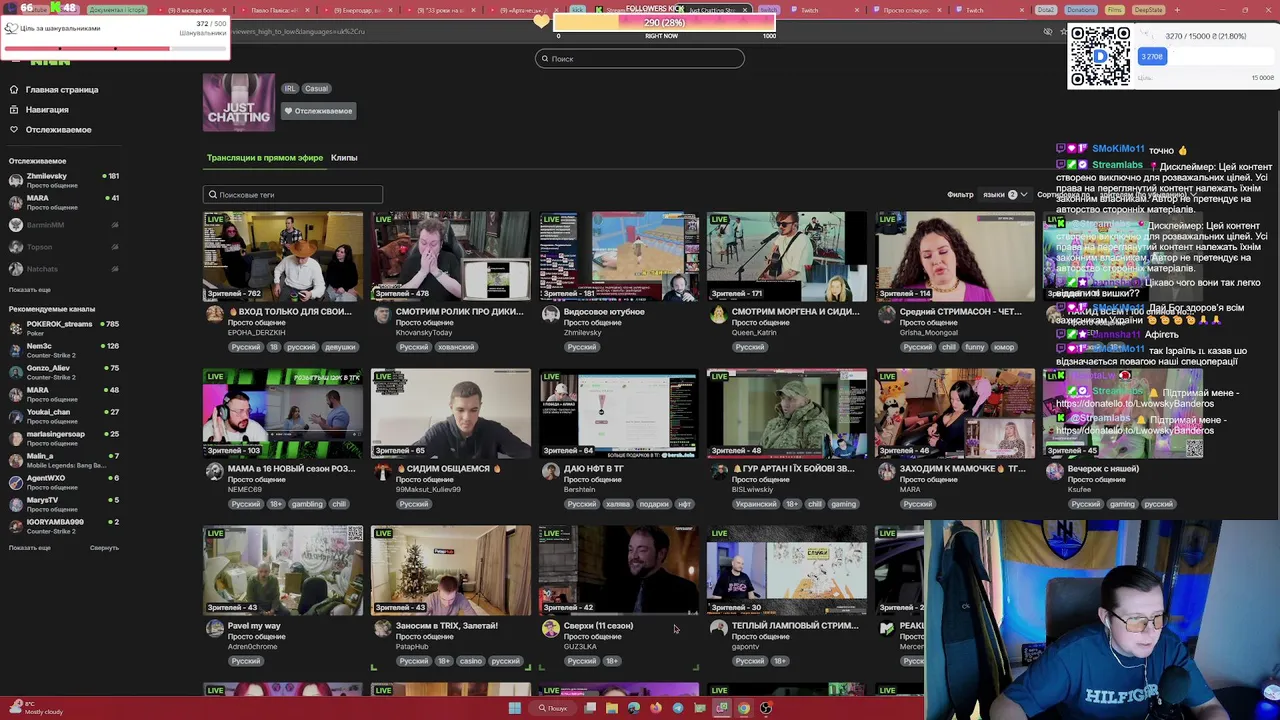
Task: Toggle the Отслеживаемое follow button for Just Chatting
Action: pyautogui.click(x=319, y=111)
